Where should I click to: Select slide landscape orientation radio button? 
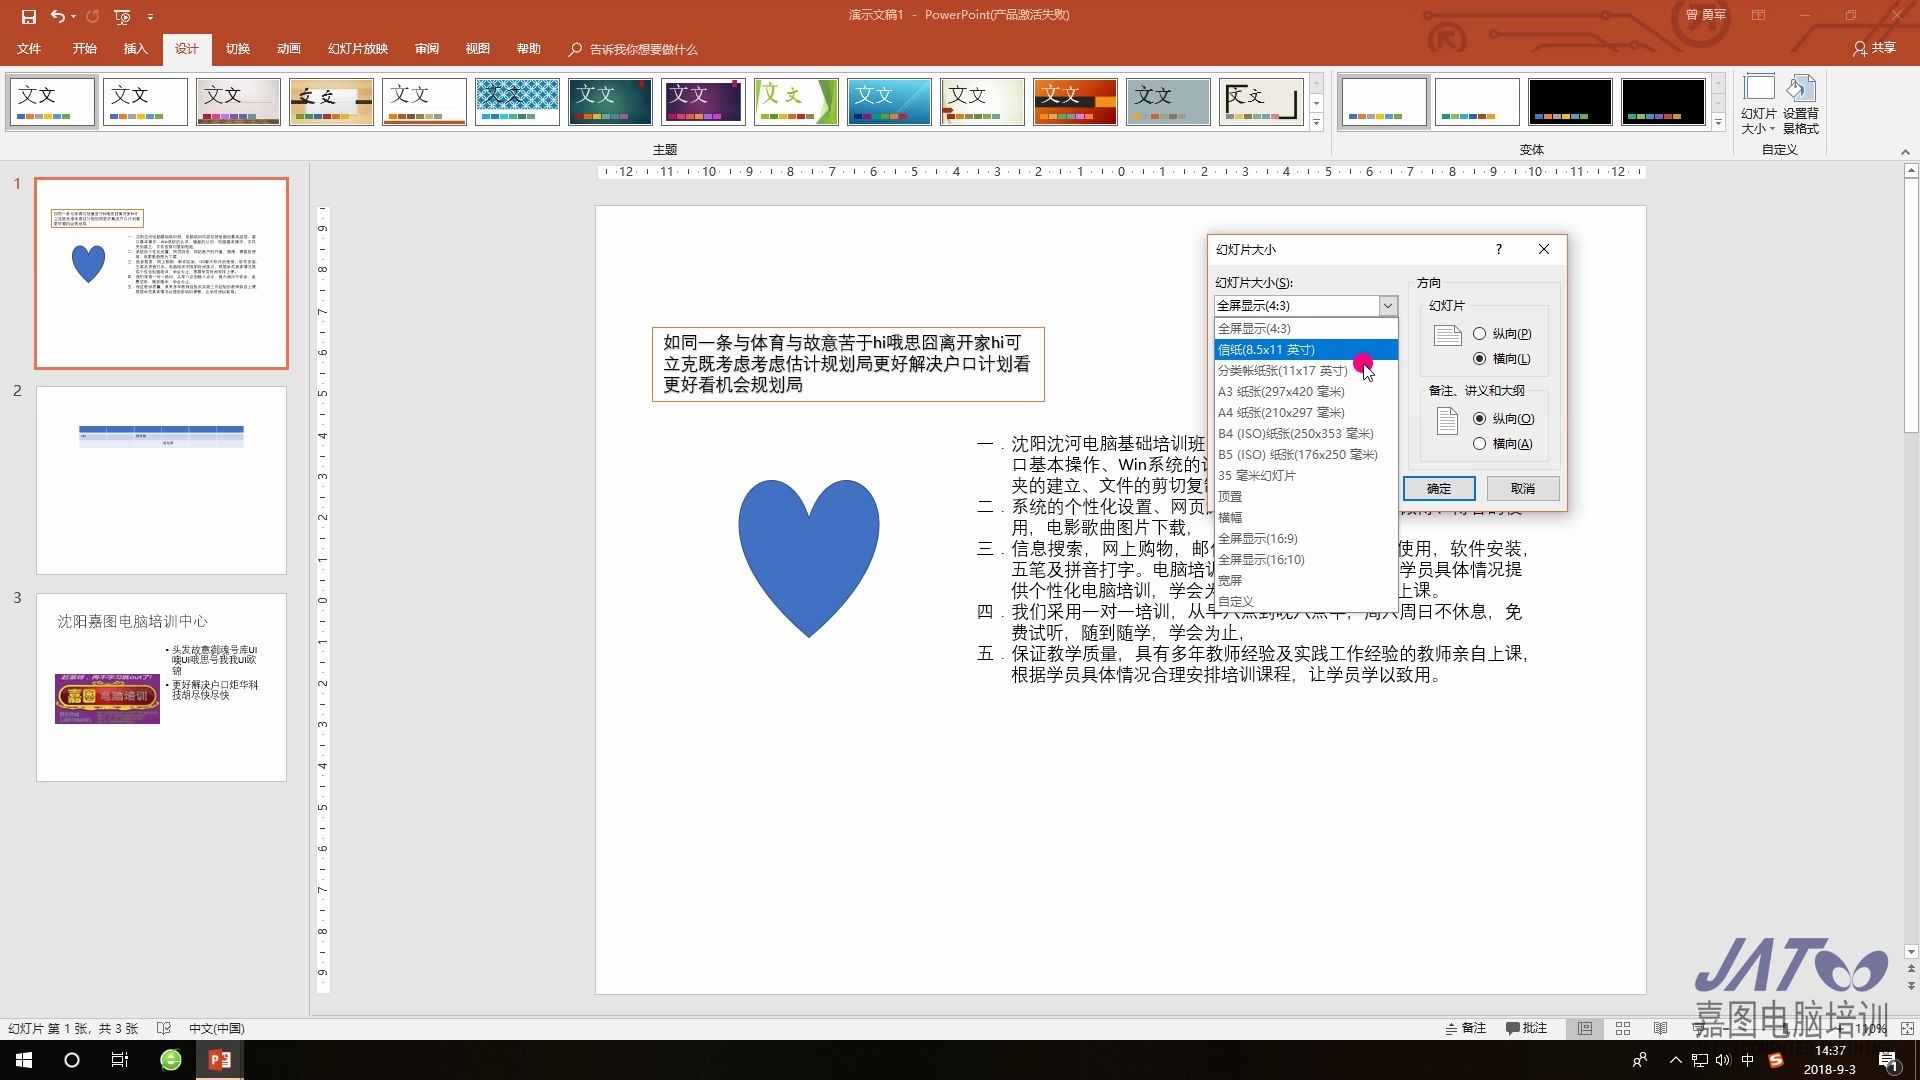[x=1479, y=359]
